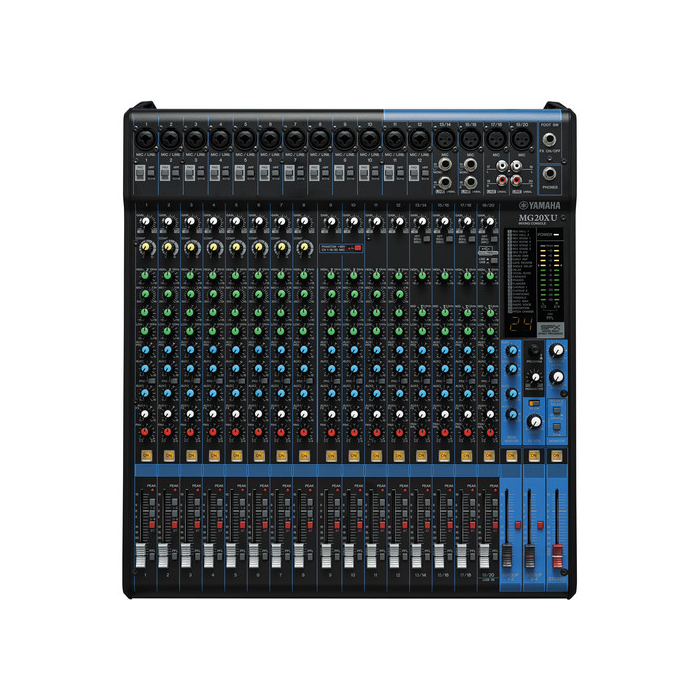Toggle the PAD switch on channel 7
This screenshot has width=700, height=700.
pyautogui.click(x=289, y=173)
